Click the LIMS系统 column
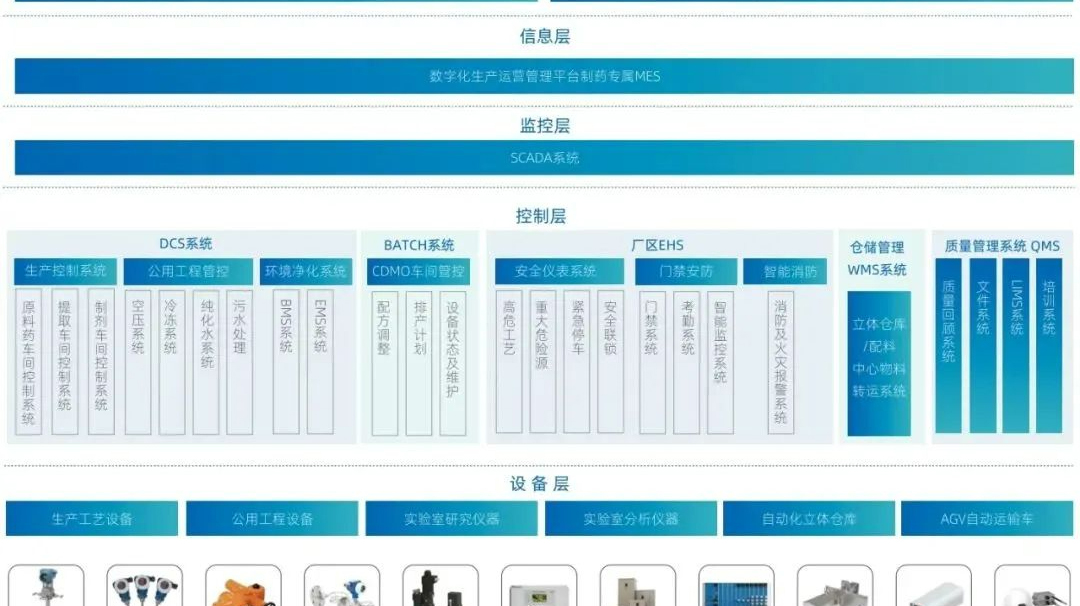 pyautogui.click(x=1015, y=345)
